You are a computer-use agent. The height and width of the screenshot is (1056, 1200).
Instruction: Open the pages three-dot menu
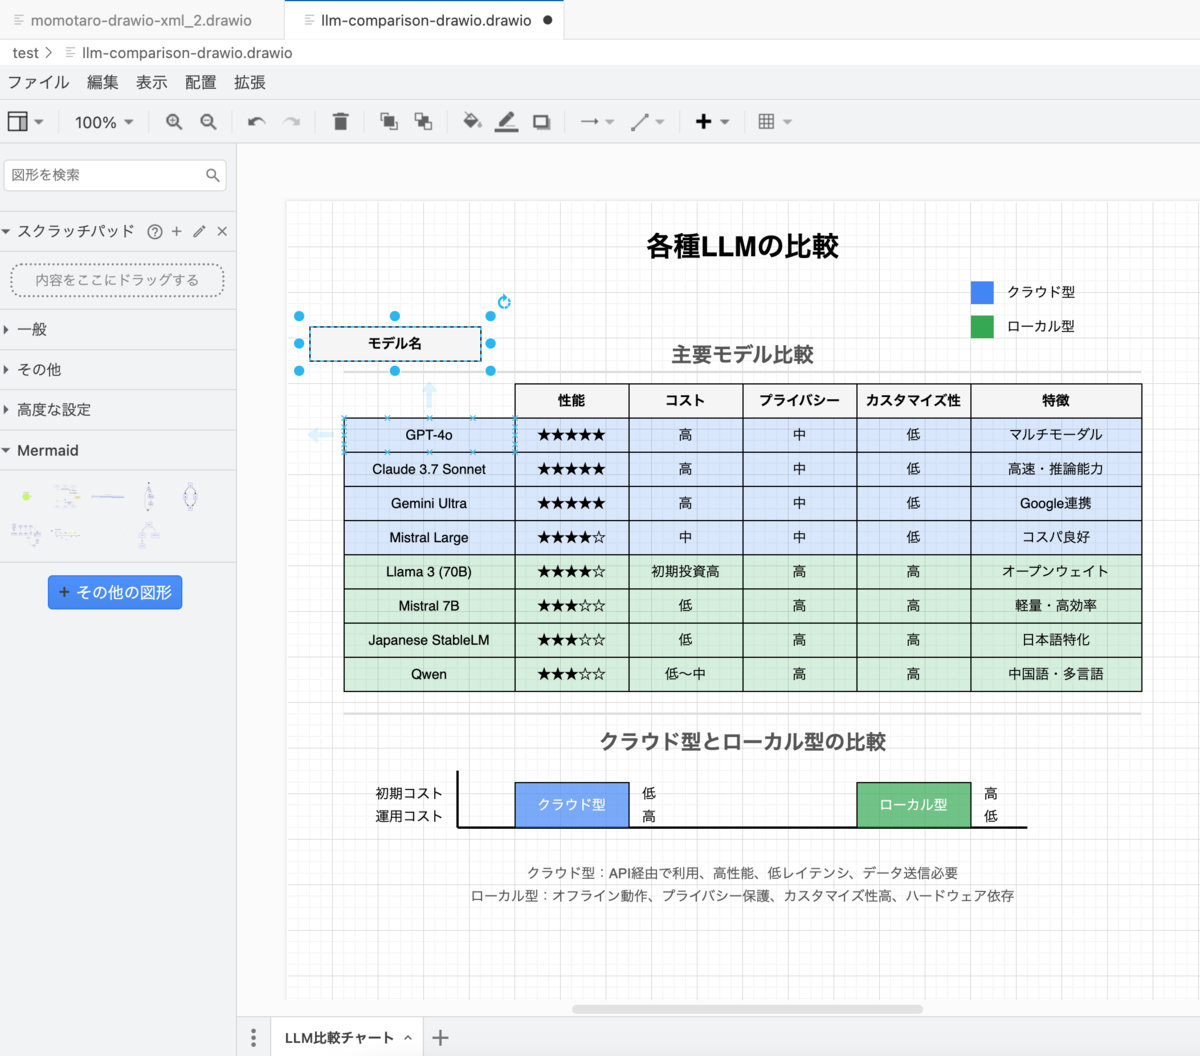coord(253,1038)
